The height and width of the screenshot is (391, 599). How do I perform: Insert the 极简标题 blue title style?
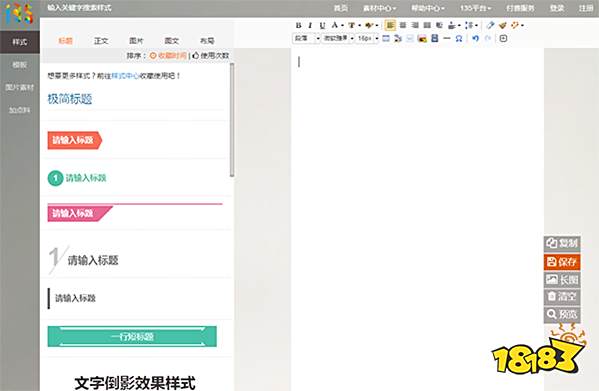click(70, 99)
